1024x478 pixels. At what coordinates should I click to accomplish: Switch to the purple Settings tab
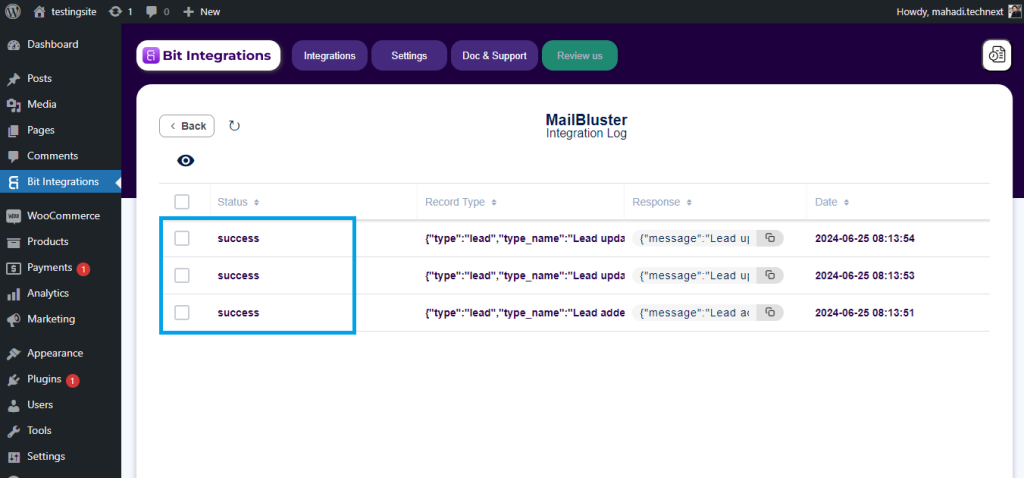click(x=409, y=56)
